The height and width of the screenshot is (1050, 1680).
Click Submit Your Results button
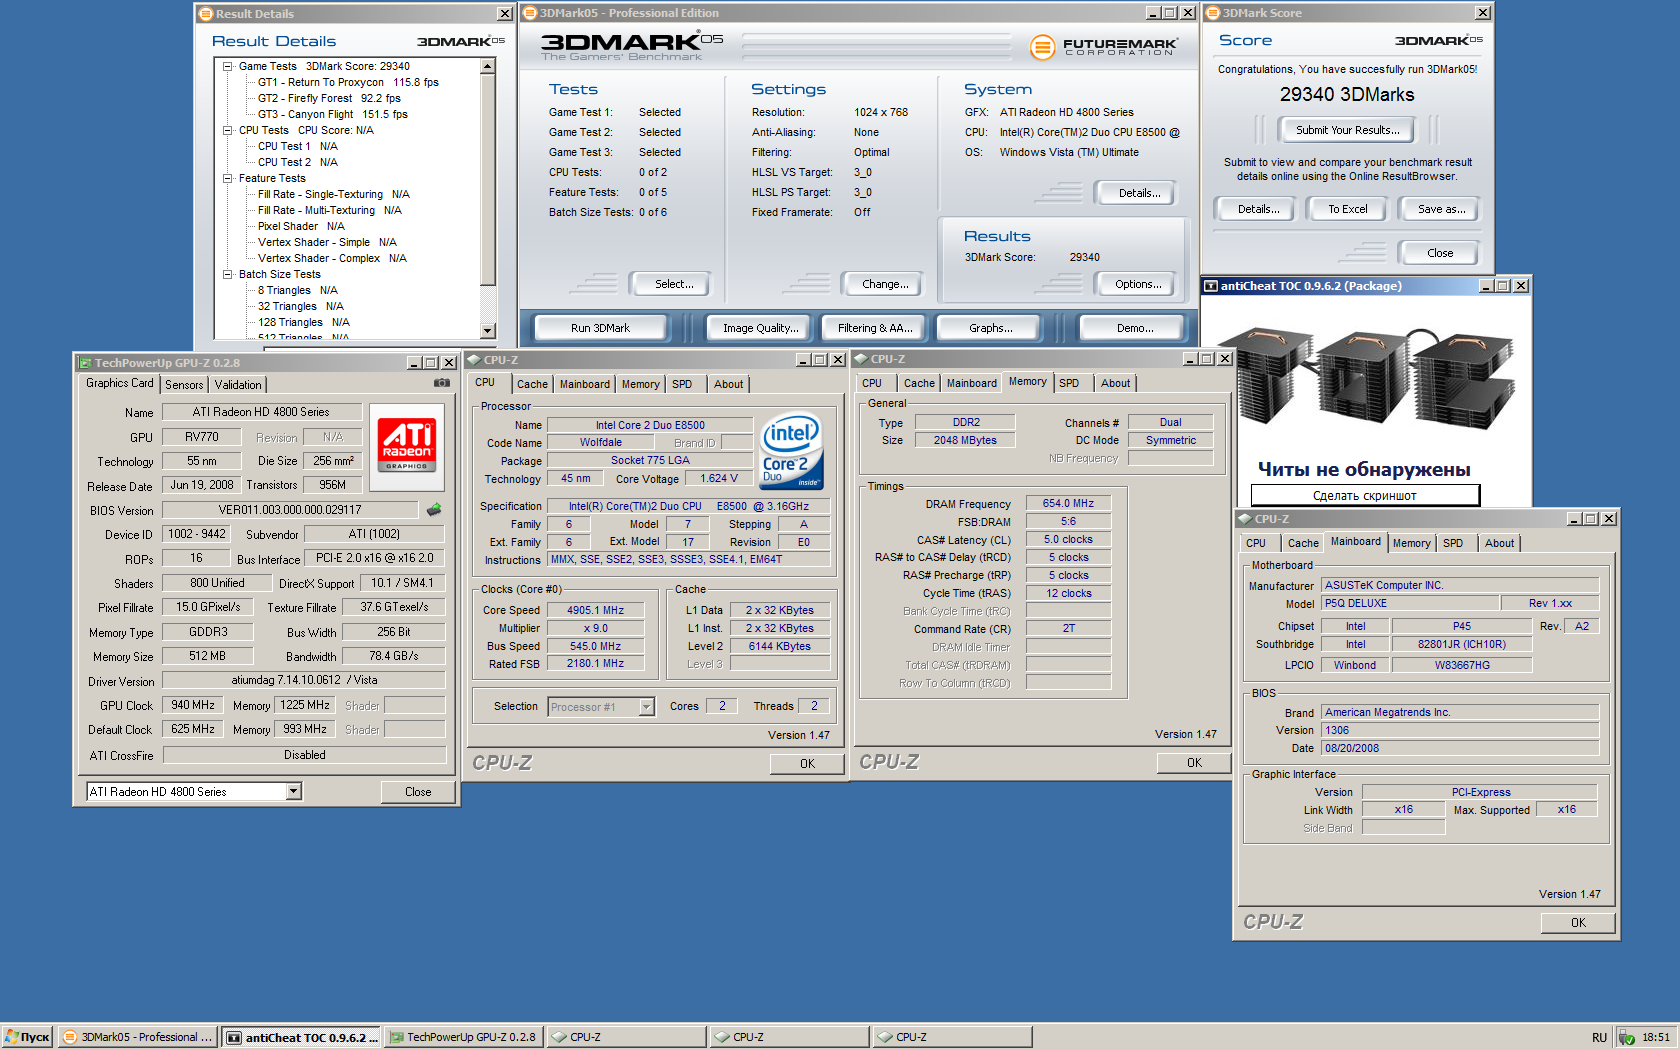click(x=1347, y=130)
